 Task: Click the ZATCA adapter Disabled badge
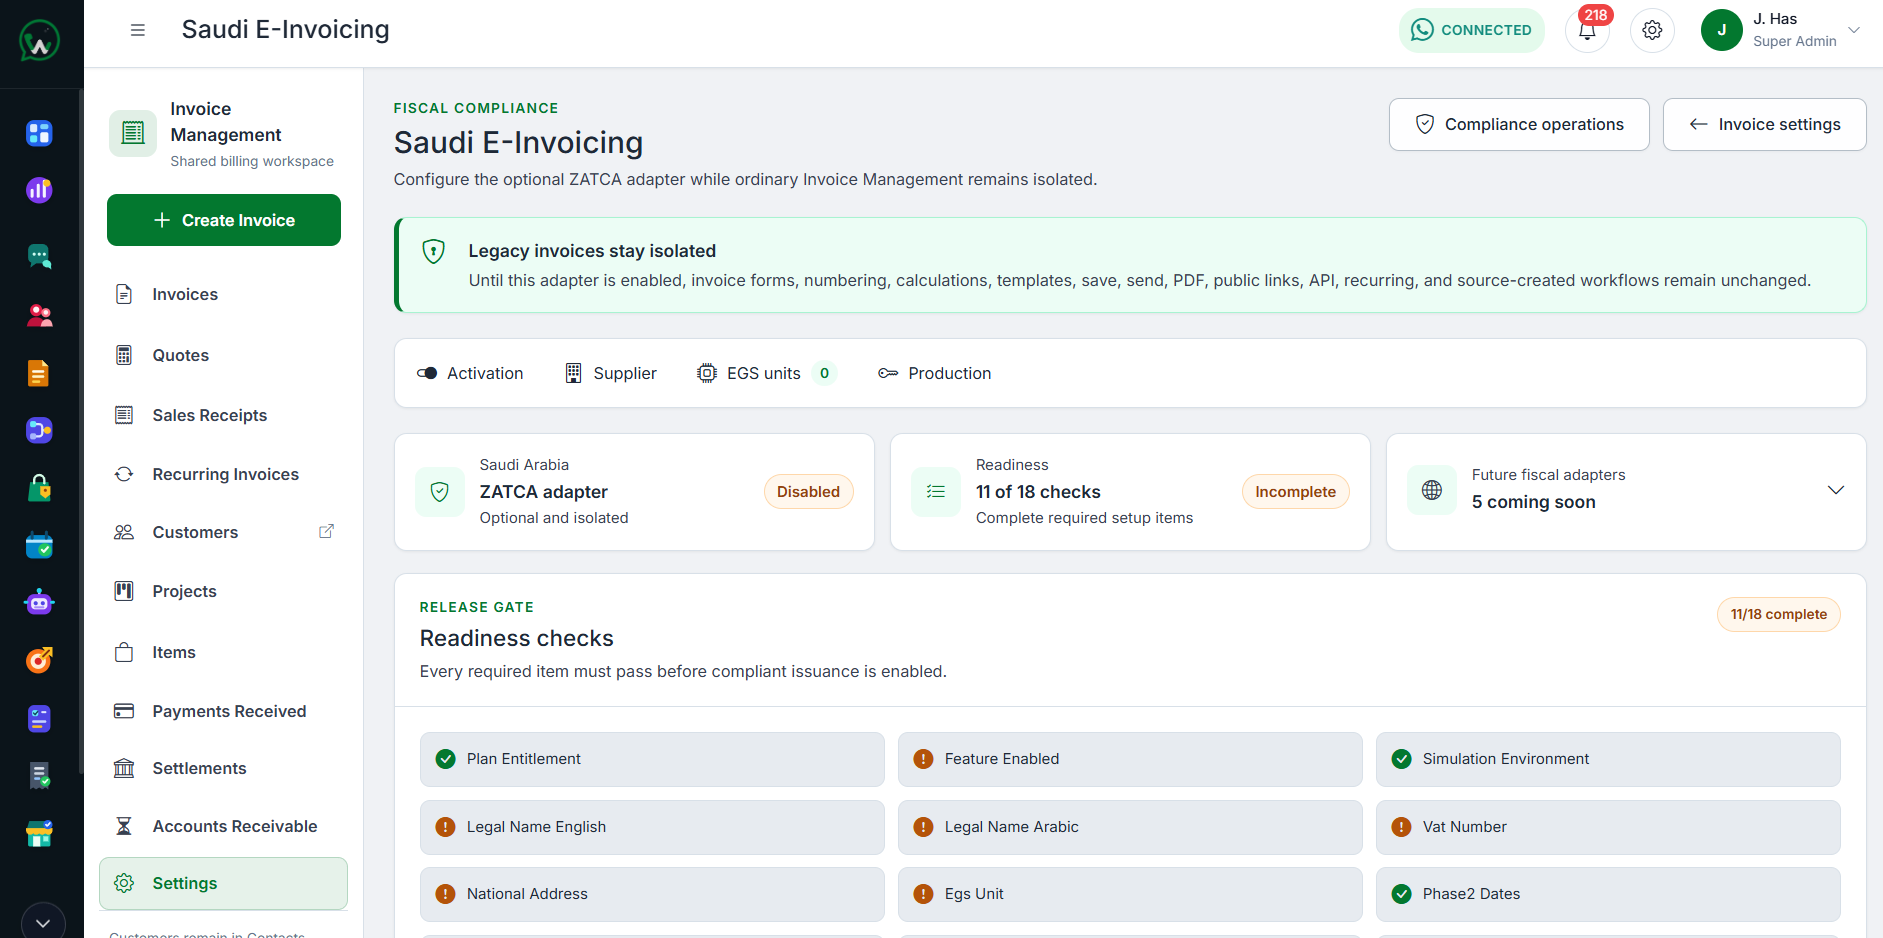coord(808,492)
